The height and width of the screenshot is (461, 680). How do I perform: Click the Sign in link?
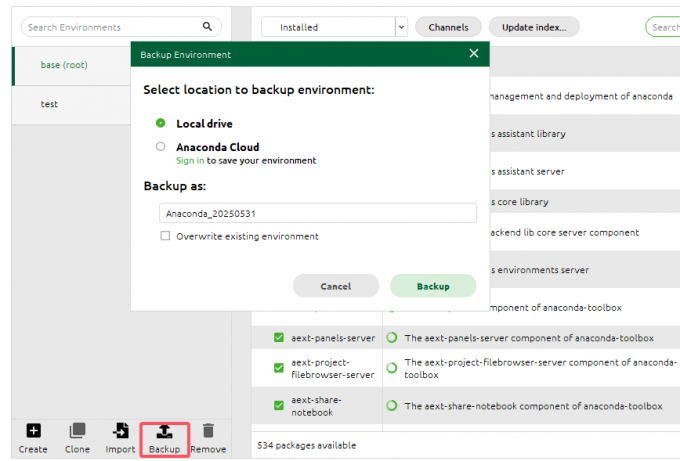[x=190, y=160]
